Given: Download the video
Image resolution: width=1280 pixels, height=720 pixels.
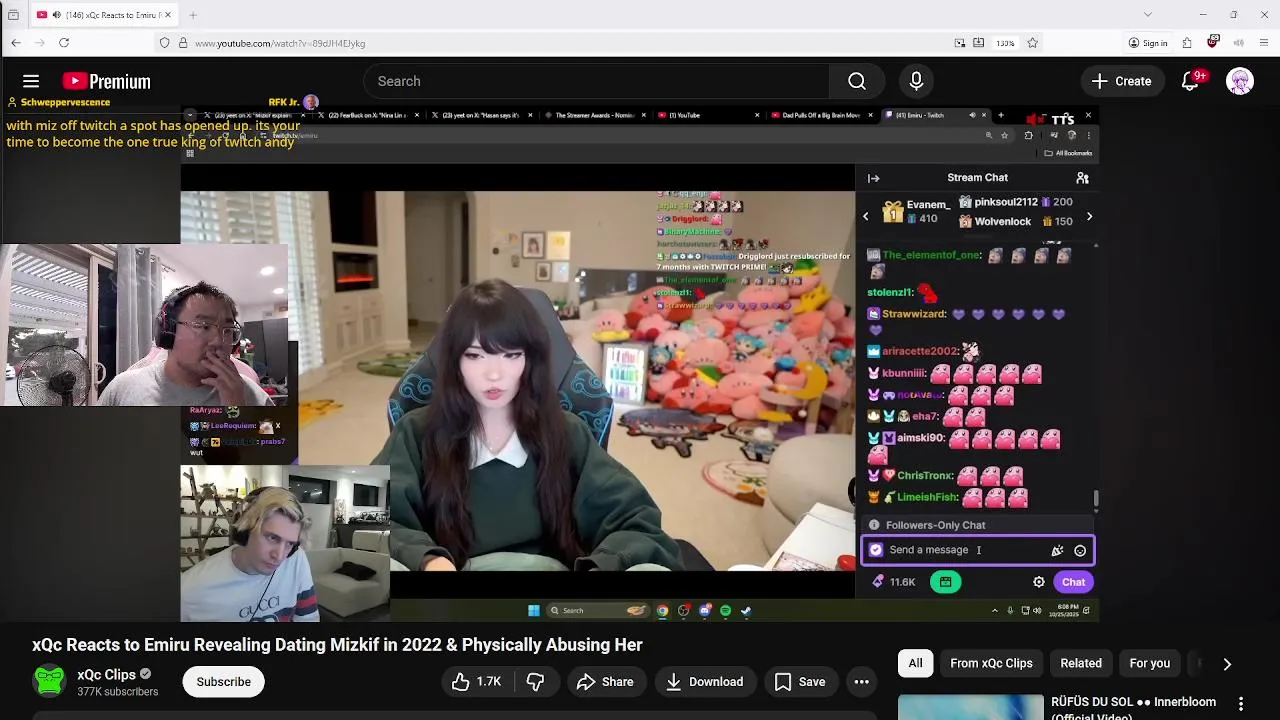Looking at the screenshot, I should click(x=704, y=682).
